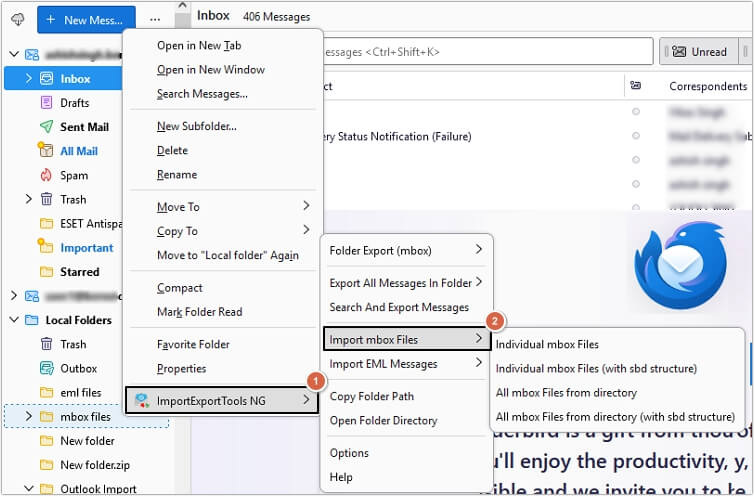The width and height of the screenshot is (755, 497).
Task: Toggle read status dot of fourth message
Action: coord(636,184)
